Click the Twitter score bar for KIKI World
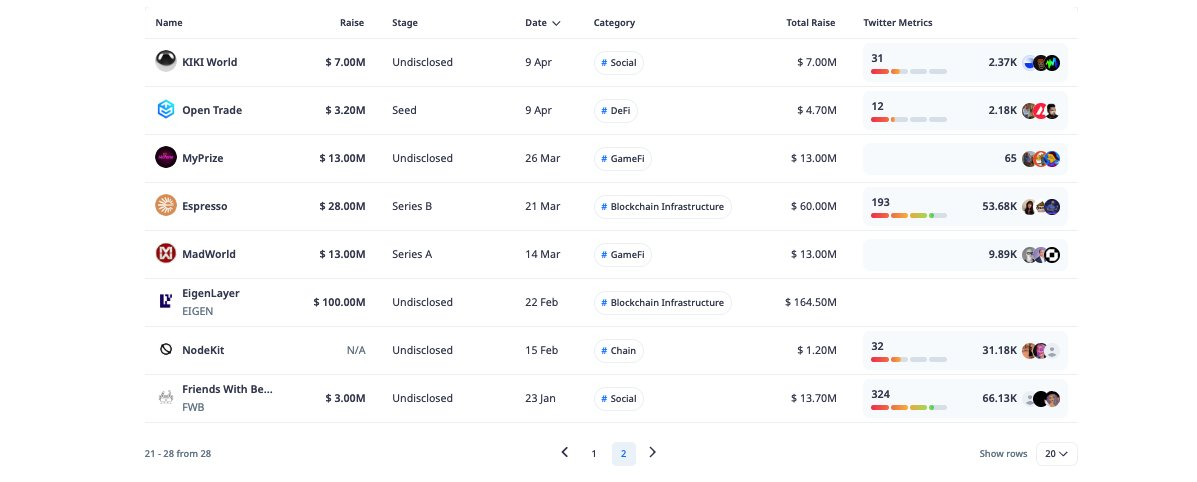Viewport: 1197px width, 482px height. 908,72
